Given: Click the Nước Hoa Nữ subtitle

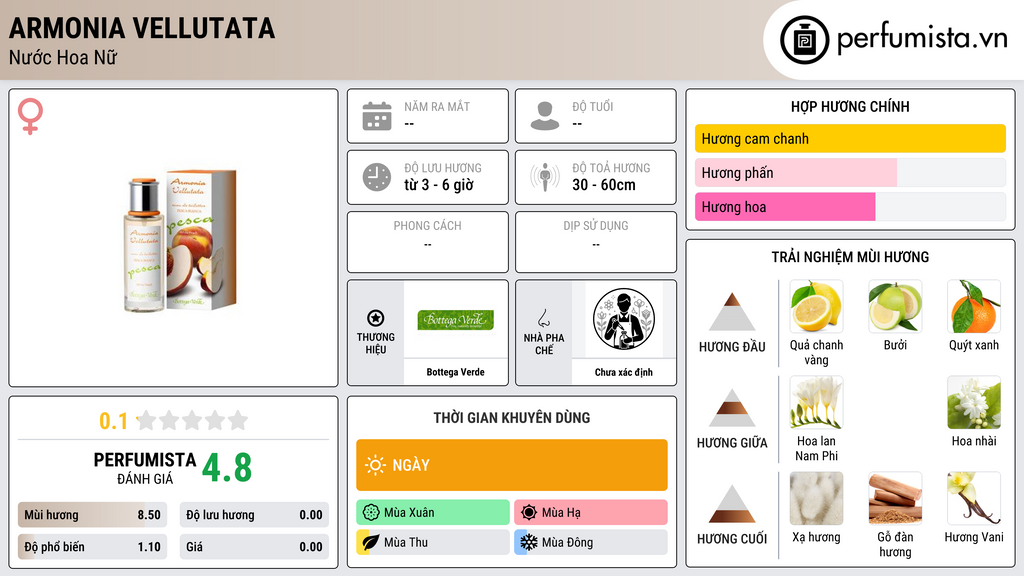Looking at the screenshot, I should click(63, 57).
